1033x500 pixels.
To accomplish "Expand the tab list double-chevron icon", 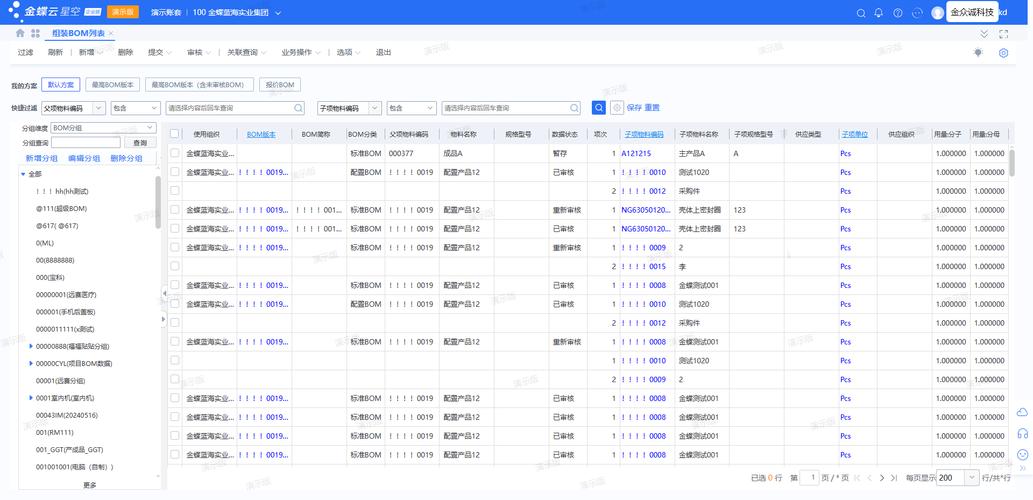I will pos(984,34).
